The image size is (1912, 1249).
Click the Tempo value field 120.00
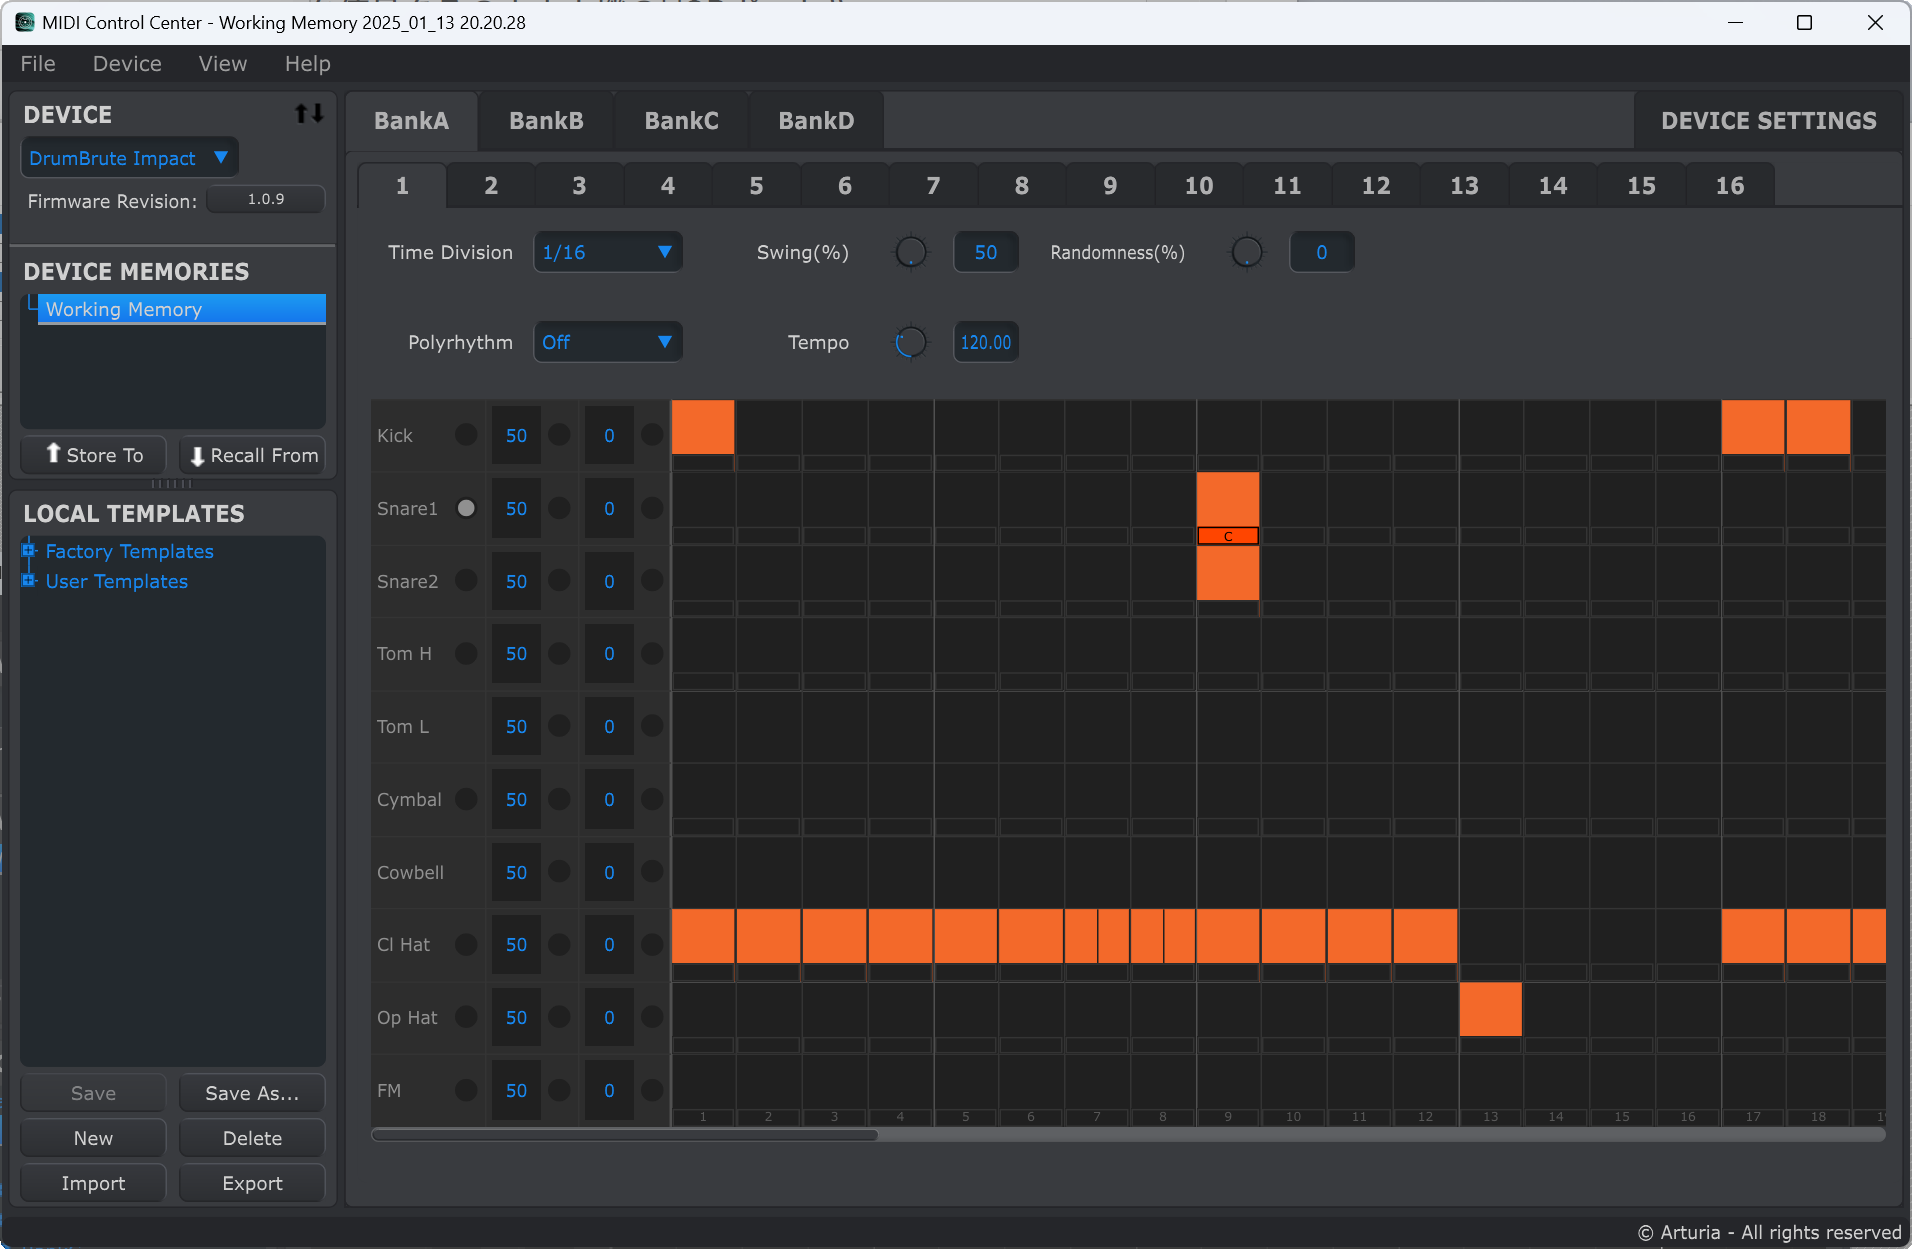(986, 342)
